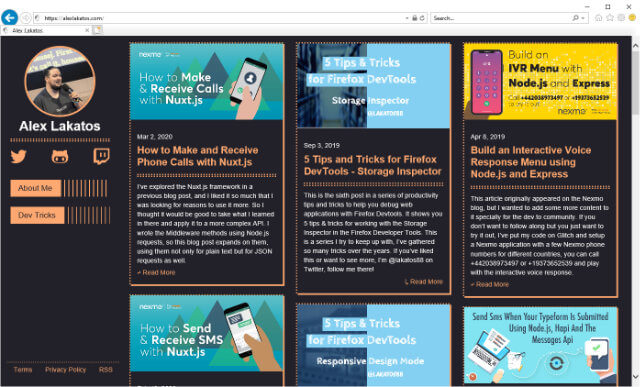Open the About Me page
The width and height of the screenshot is (640, 387).
point(36,188)
